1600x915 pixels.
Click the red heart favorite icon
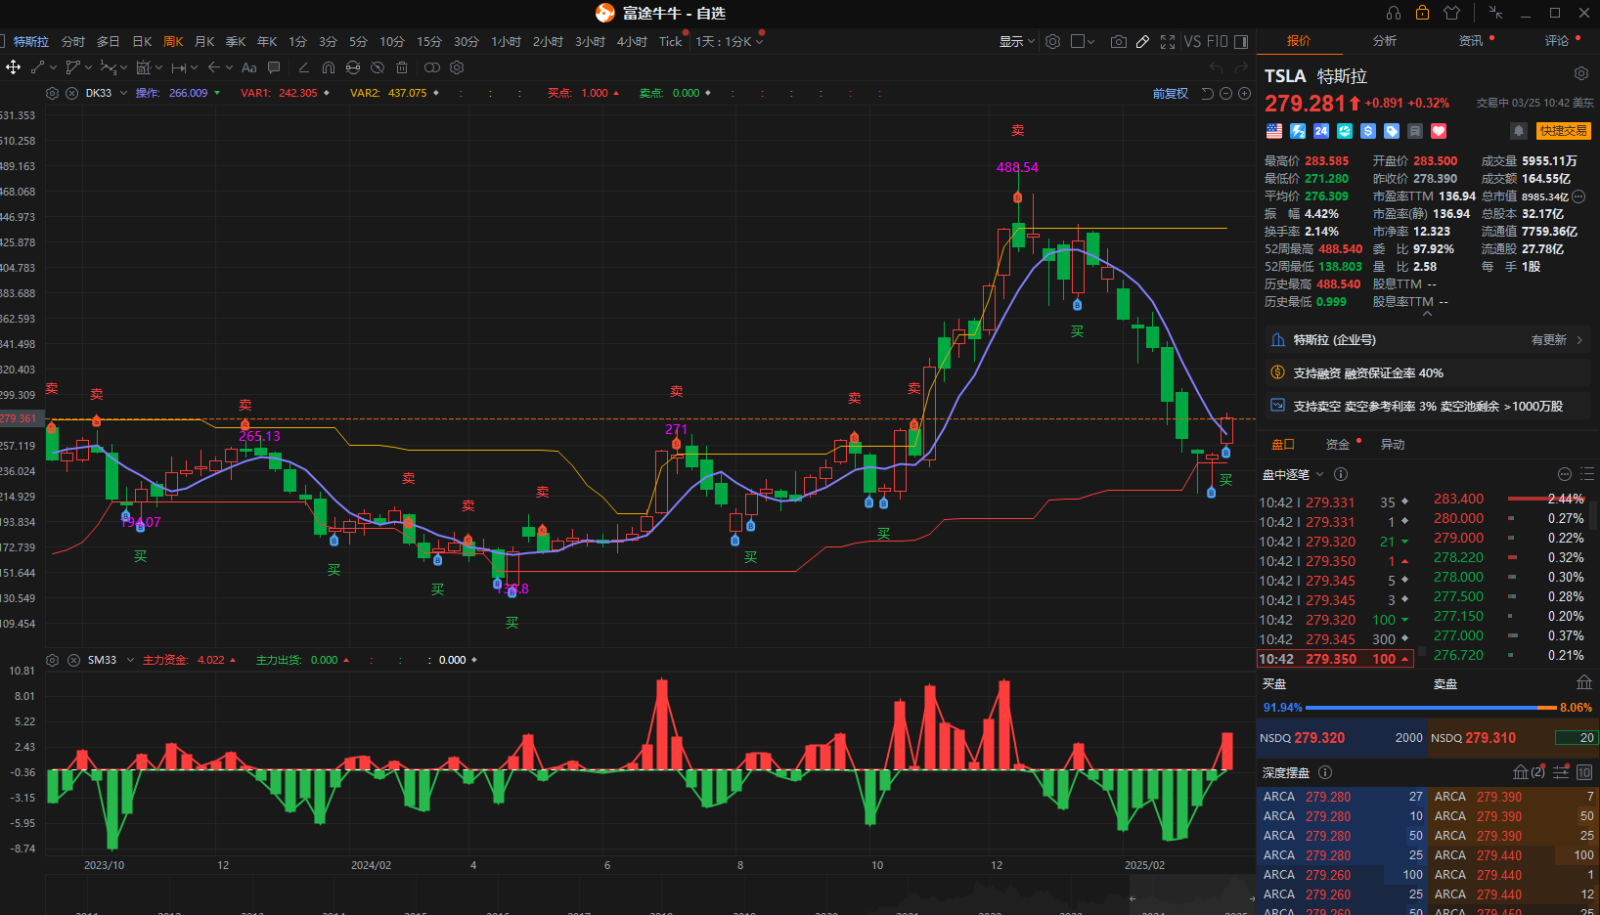tap(1439, 131)
